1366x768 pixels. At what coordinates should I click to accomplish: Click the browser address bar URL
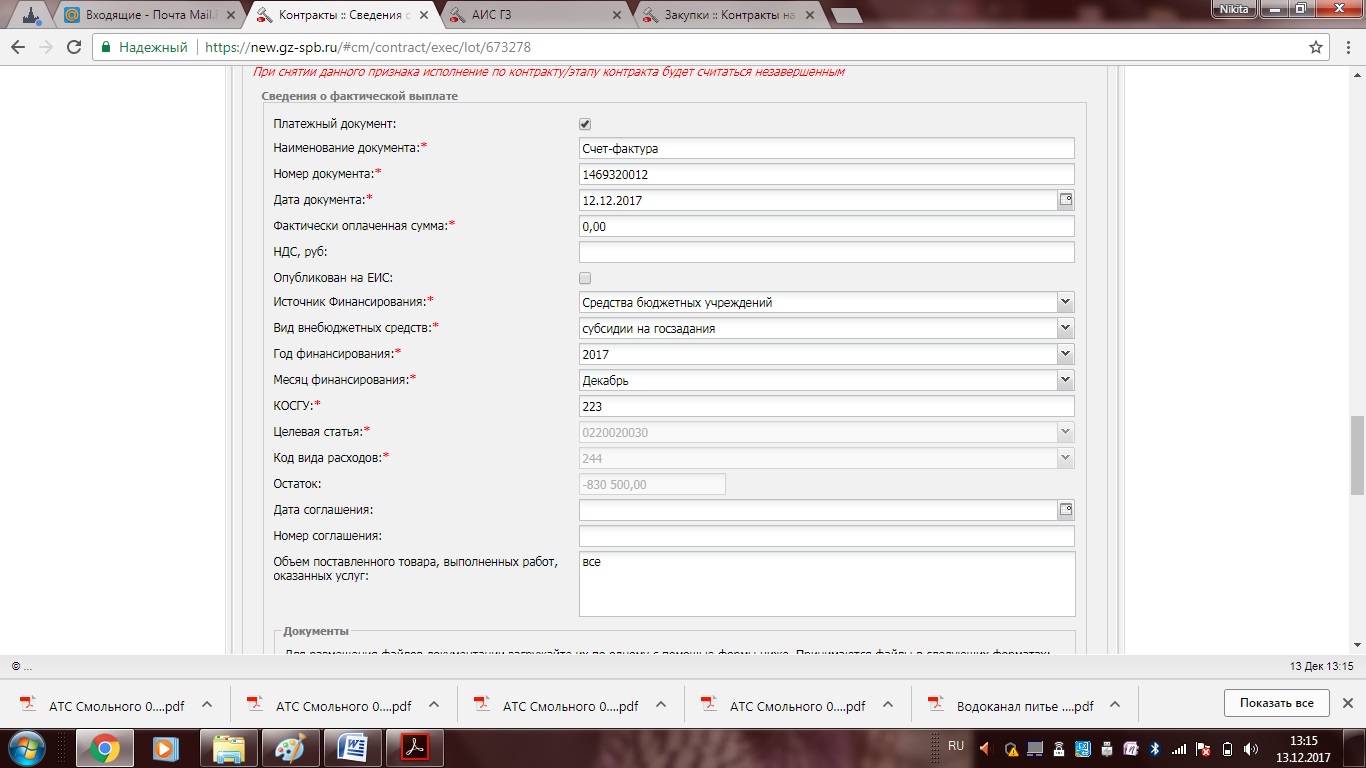(367, 47)
